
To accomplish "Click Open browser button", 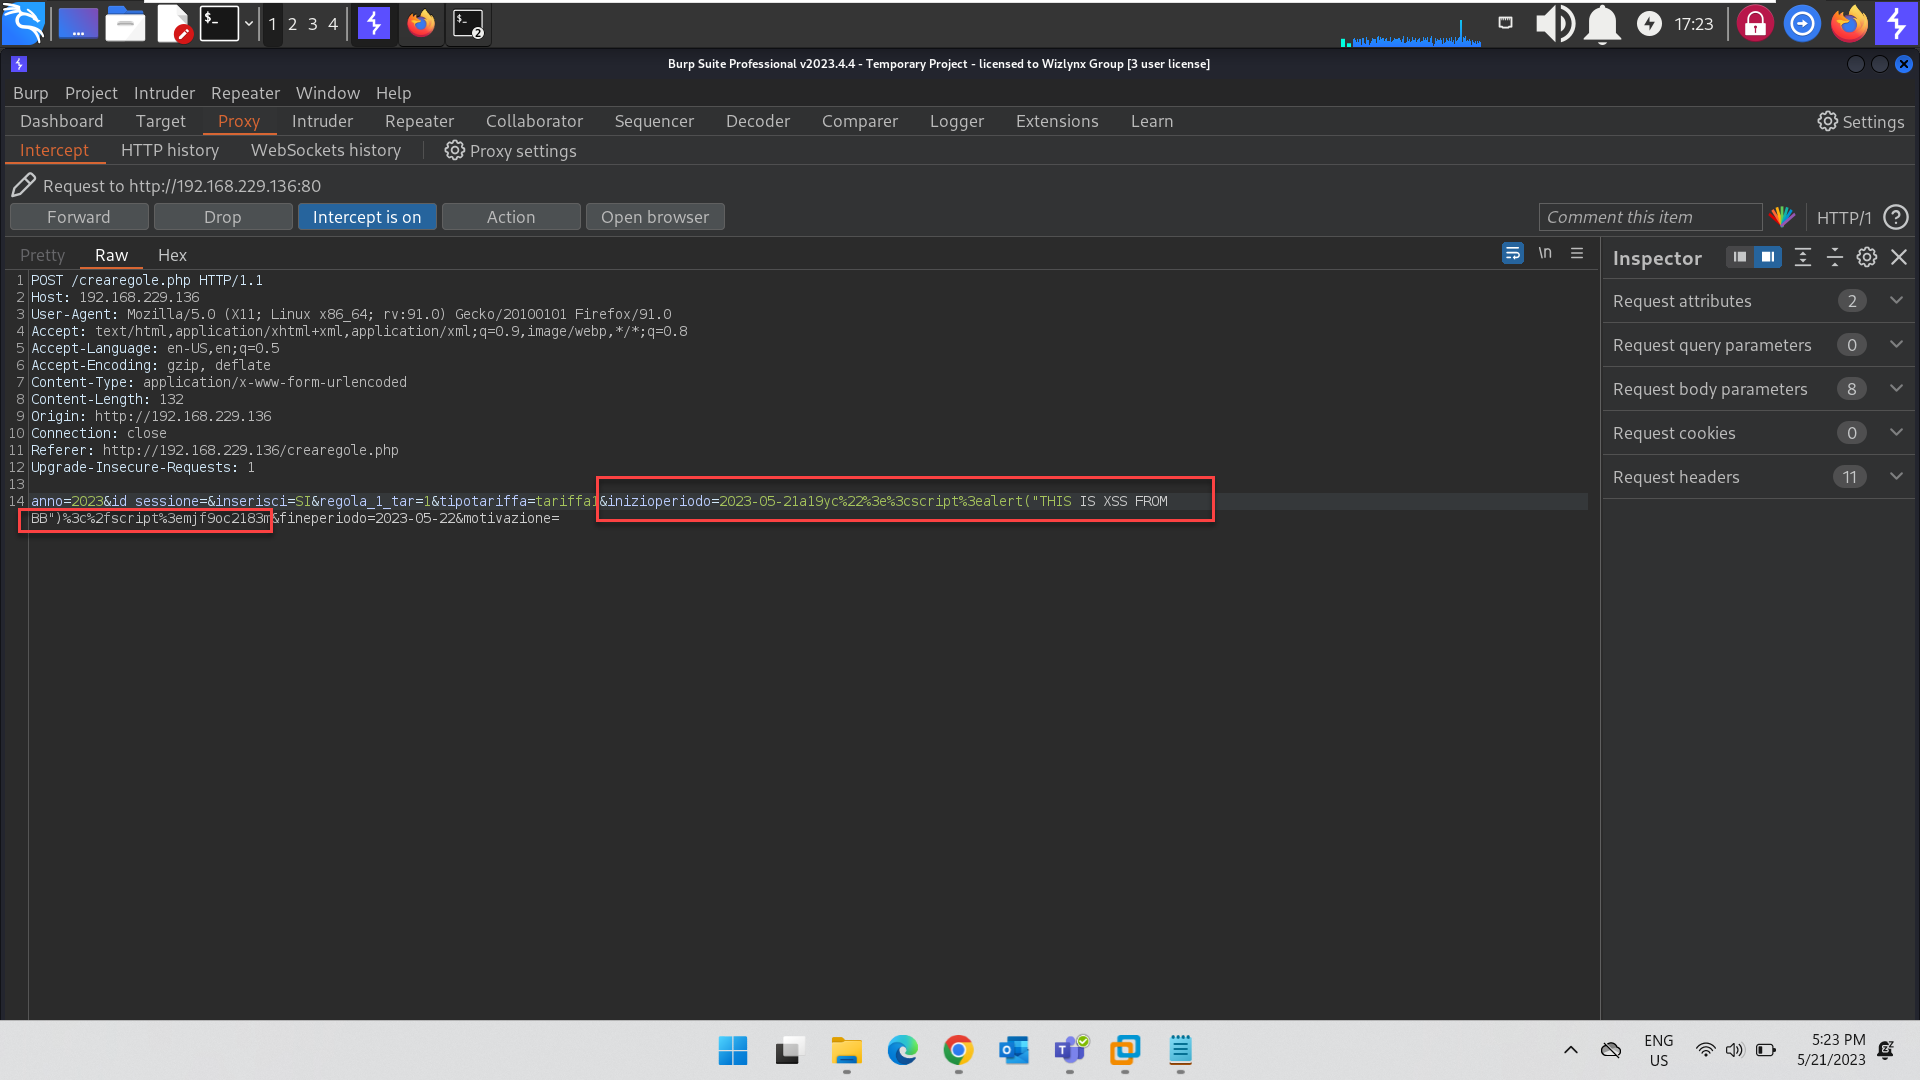I will (655, 217).
